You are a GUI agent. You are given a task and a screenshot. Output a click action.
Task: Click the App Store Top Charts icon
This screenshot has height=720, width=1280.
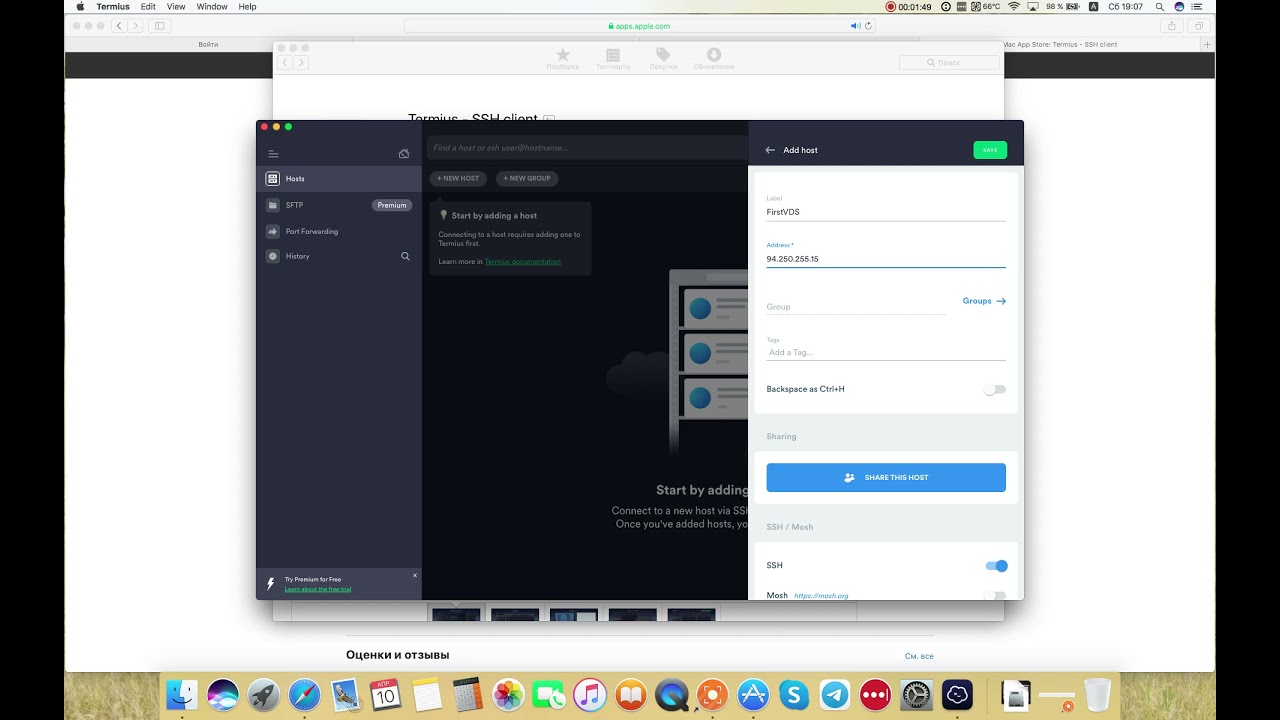613,59
